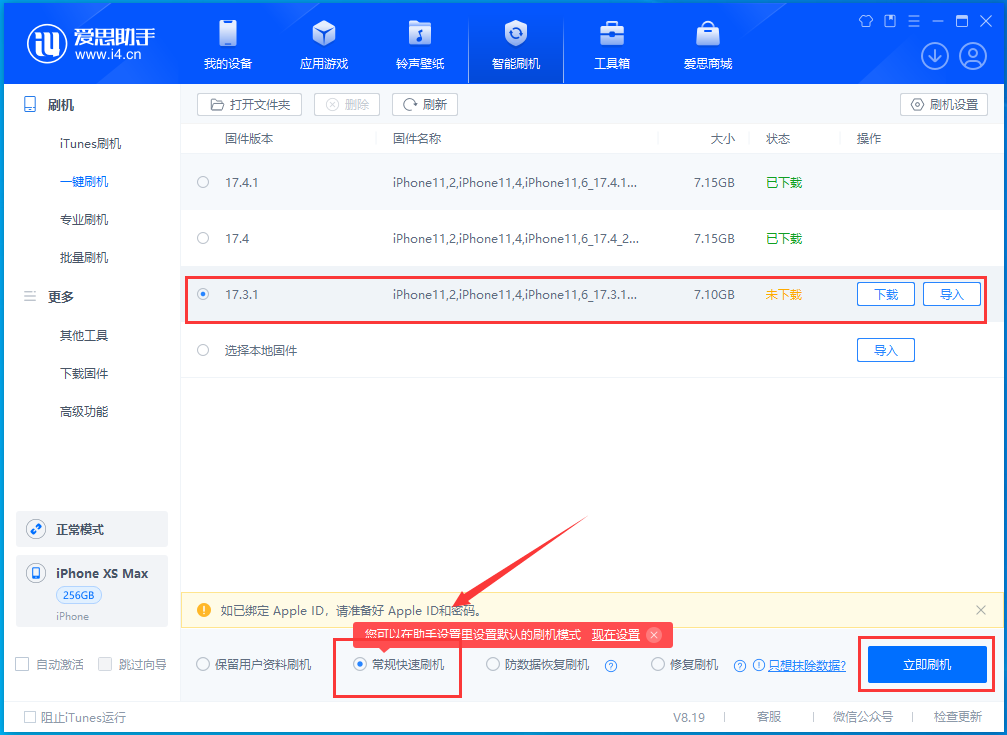Select the 常规快速刷机 flash mode
Image resolution: width=1007 pixels, height=735 pixels.
(360, 664)
